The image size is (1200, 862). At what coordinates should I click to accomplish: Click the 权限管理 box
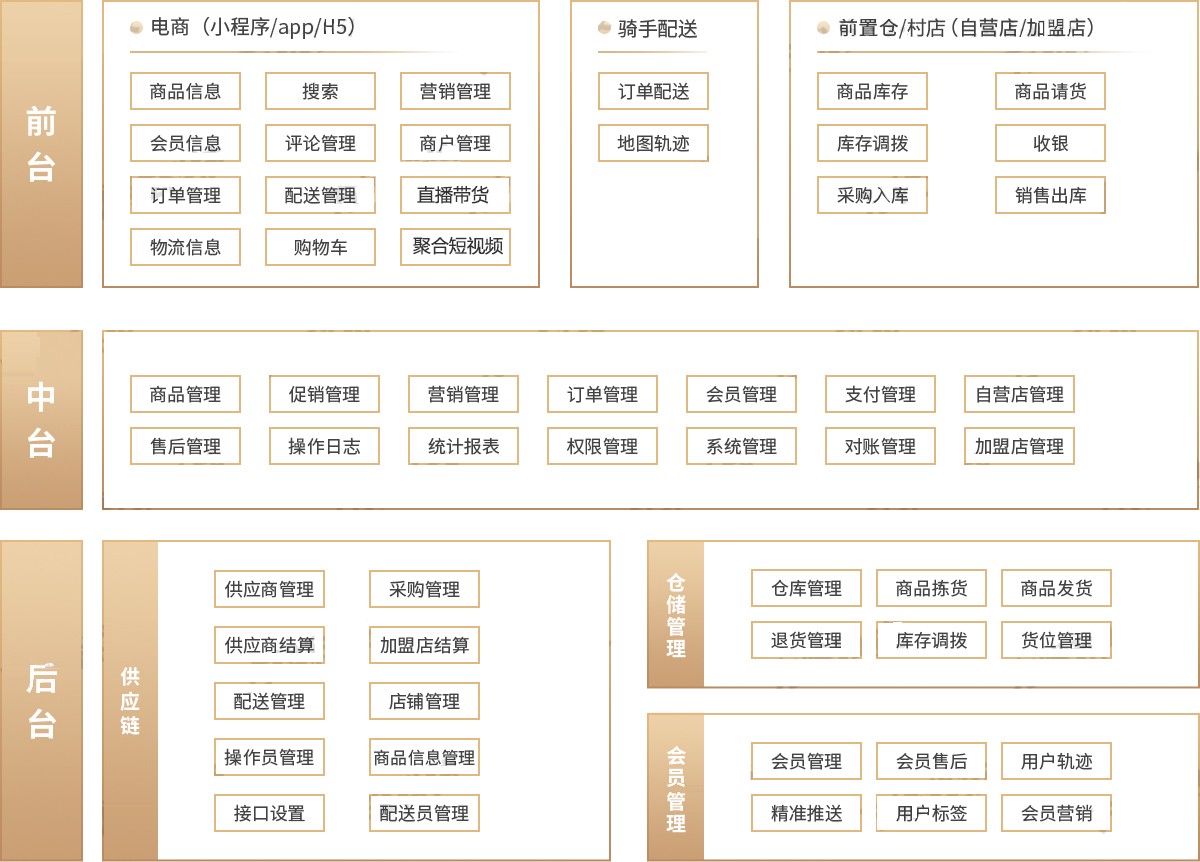coord(602,446)
